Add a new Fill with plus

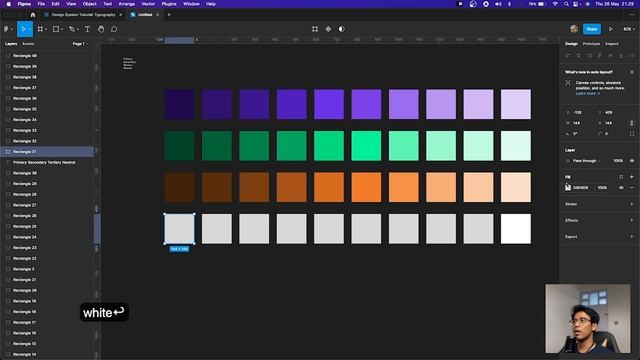tap(632, 177)
